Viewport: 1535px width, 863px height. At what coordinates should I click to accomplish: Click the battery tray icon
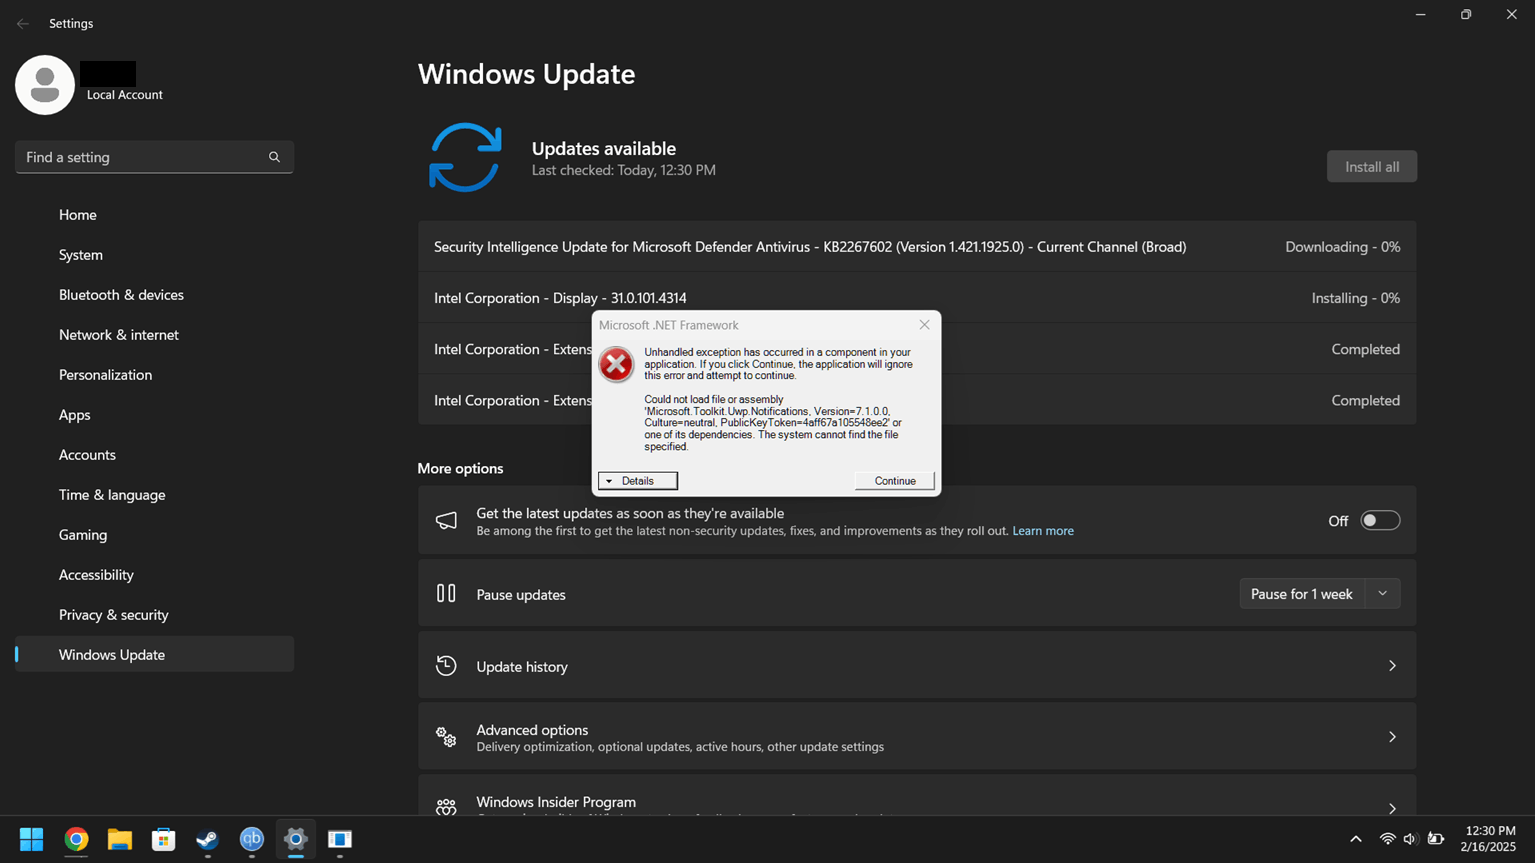(1436, 839)
